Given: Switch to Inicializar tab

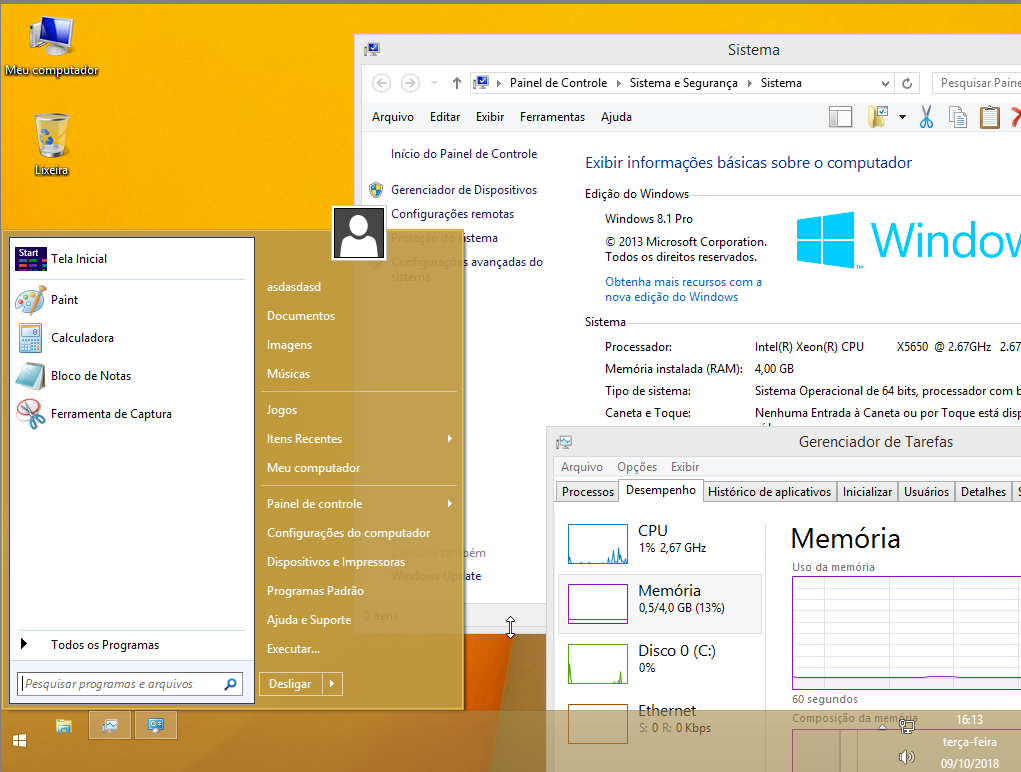Looking at the screenshot, I should (867, 491).
